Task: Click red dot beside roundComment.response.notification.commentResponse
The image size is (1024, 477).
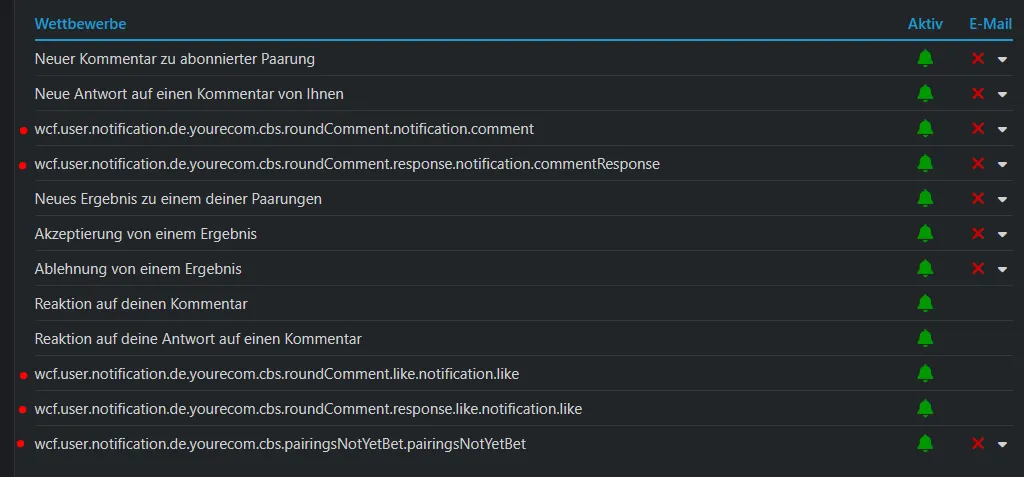Action: pyautogui.click(x=23, y=165)
